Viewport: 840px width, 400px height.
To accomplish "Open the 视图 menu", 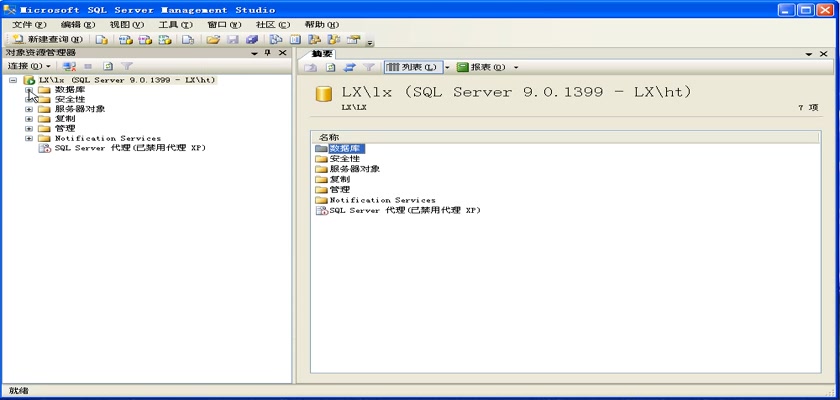I will coord(126,25).
